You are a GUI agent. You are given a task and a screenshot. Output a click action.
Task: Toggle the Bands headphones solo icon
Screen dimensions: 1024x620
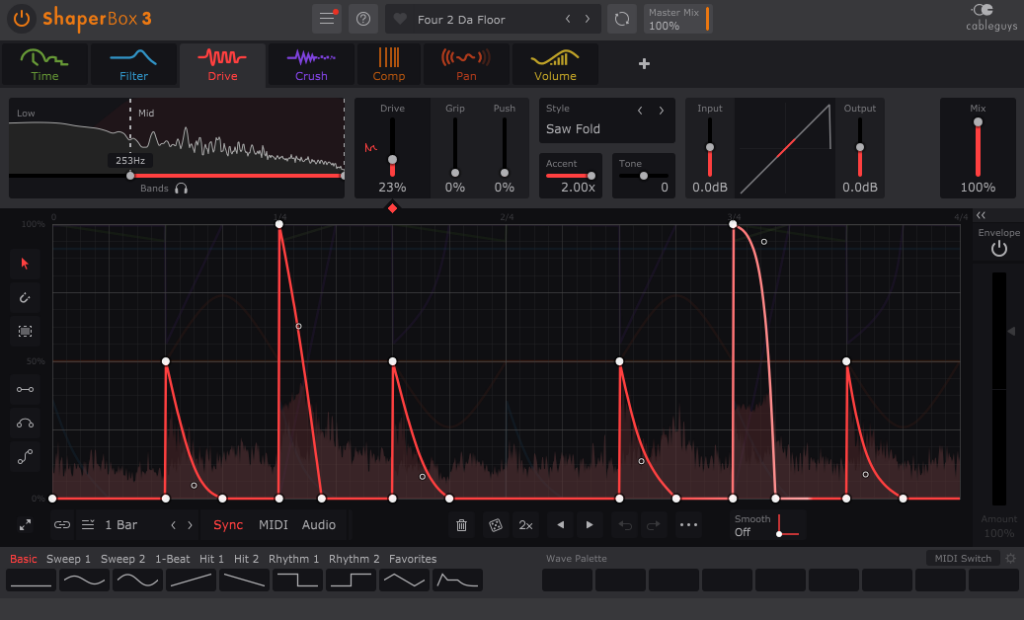pyautogui.click(x=181, y=188)
